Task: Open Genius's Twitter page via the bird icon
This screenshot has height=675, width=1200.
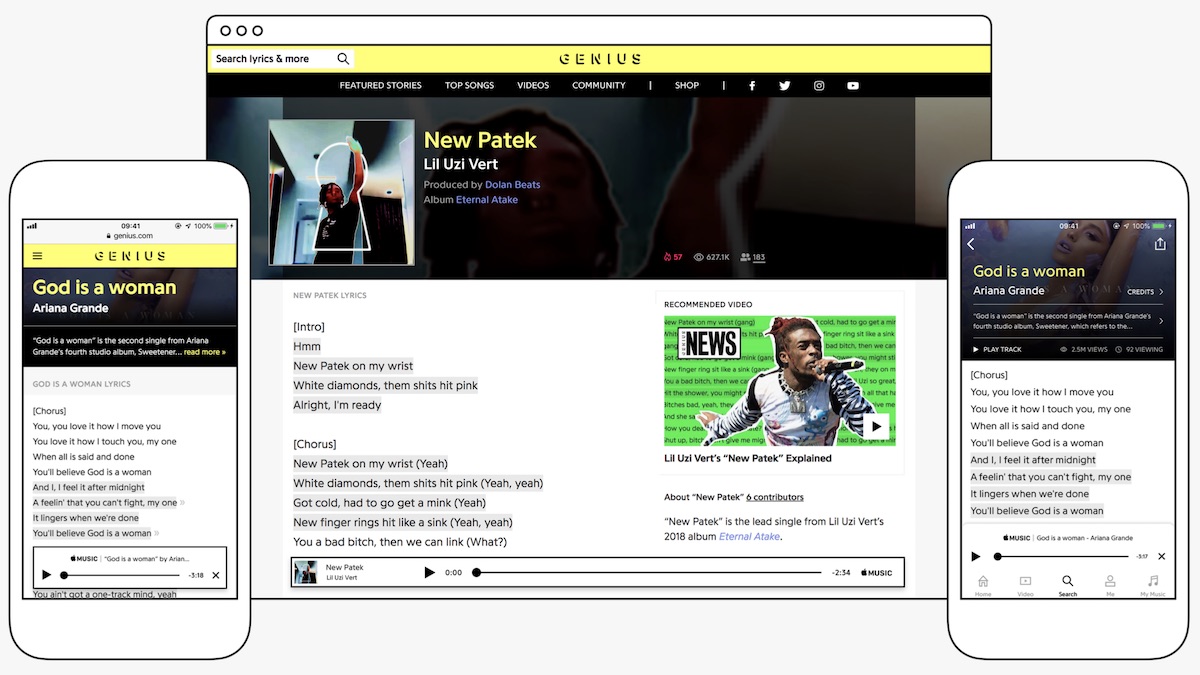Action: [784, 85]
